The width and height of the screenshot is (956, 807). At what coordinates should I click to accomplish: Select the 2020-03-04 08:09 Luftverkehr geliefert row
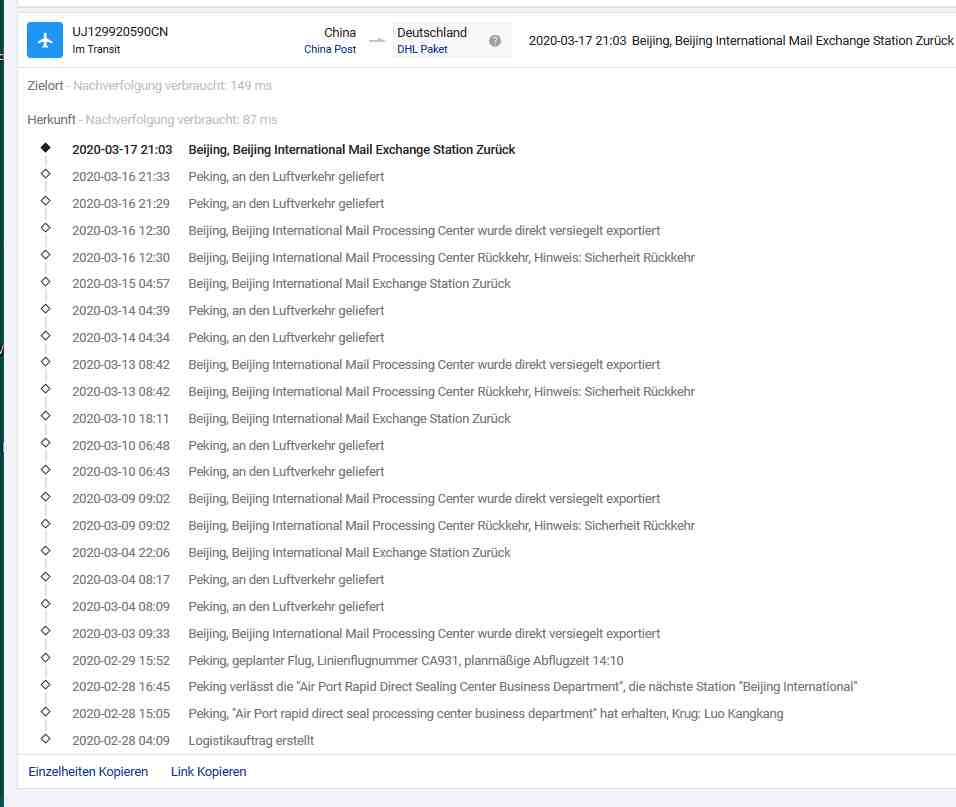click(228, 606)
